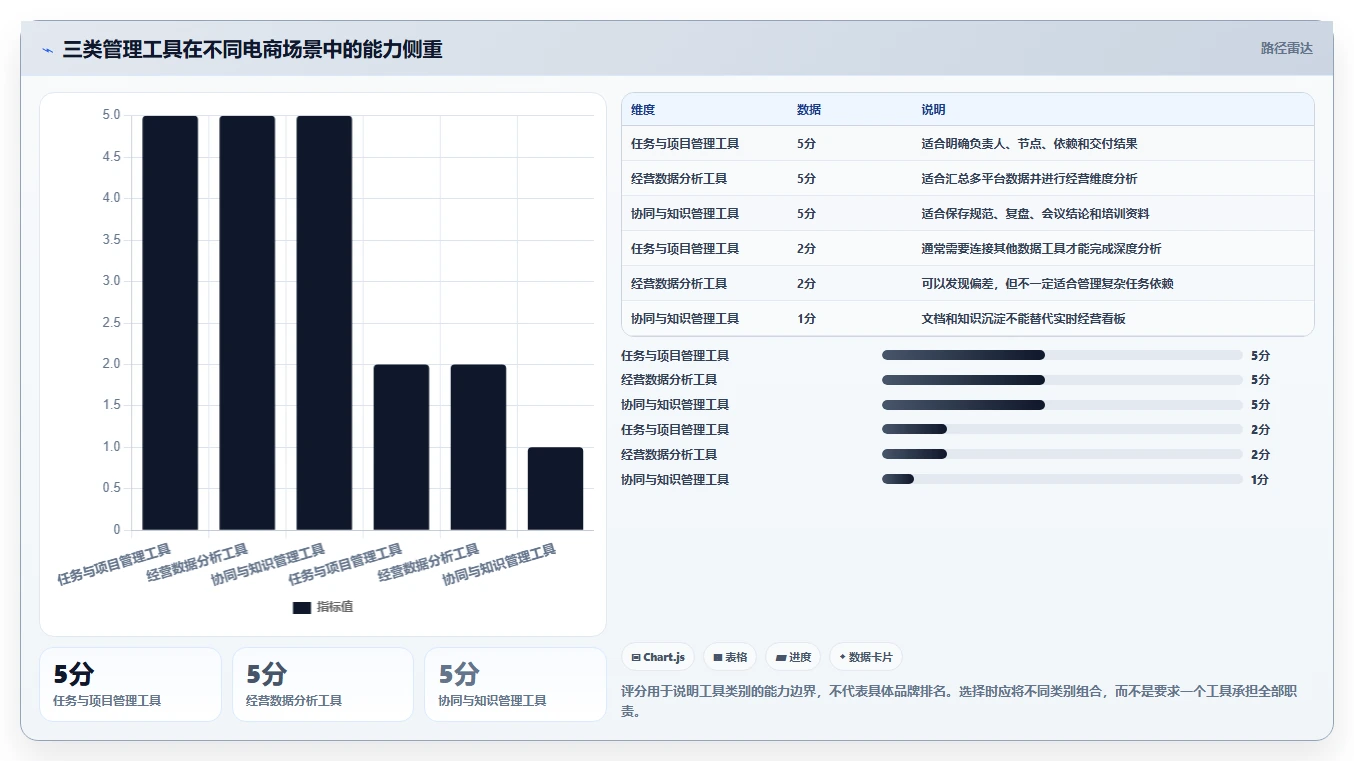
Task: Click the 4.5 tick on the chart y-axis
Action: click(111, 157)
